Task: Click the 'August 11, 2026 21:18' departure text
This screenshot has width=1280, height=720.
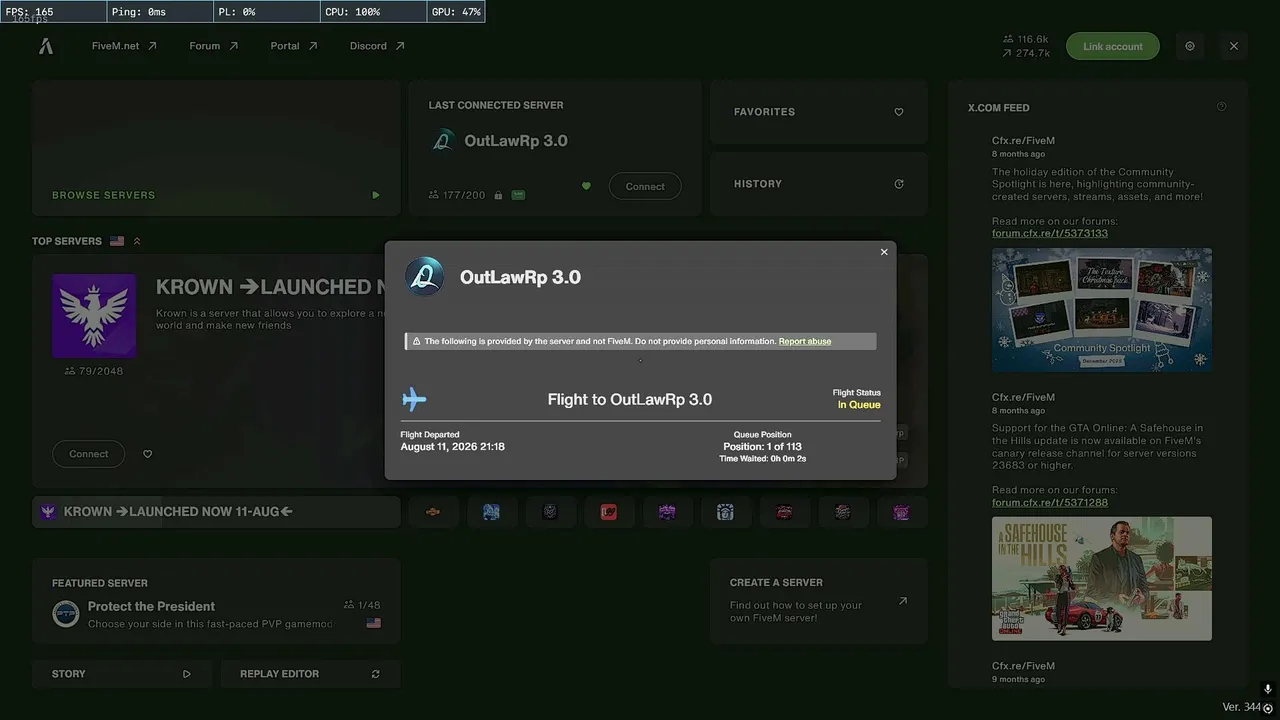Action: point(452,447)
